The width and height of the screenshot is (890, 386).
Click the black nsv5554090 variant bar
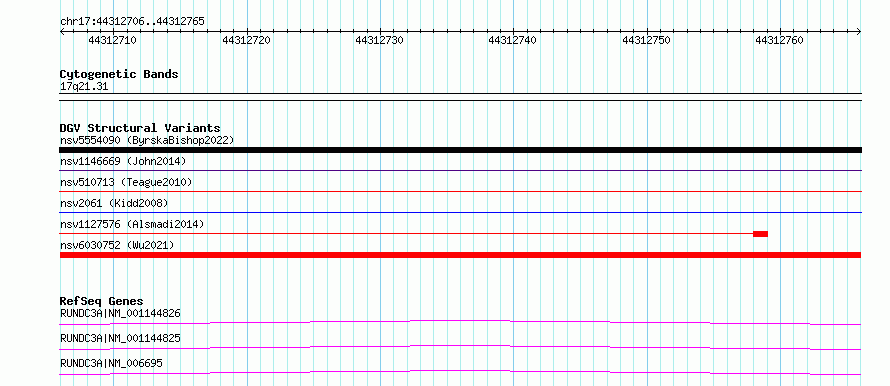[460, 150]
